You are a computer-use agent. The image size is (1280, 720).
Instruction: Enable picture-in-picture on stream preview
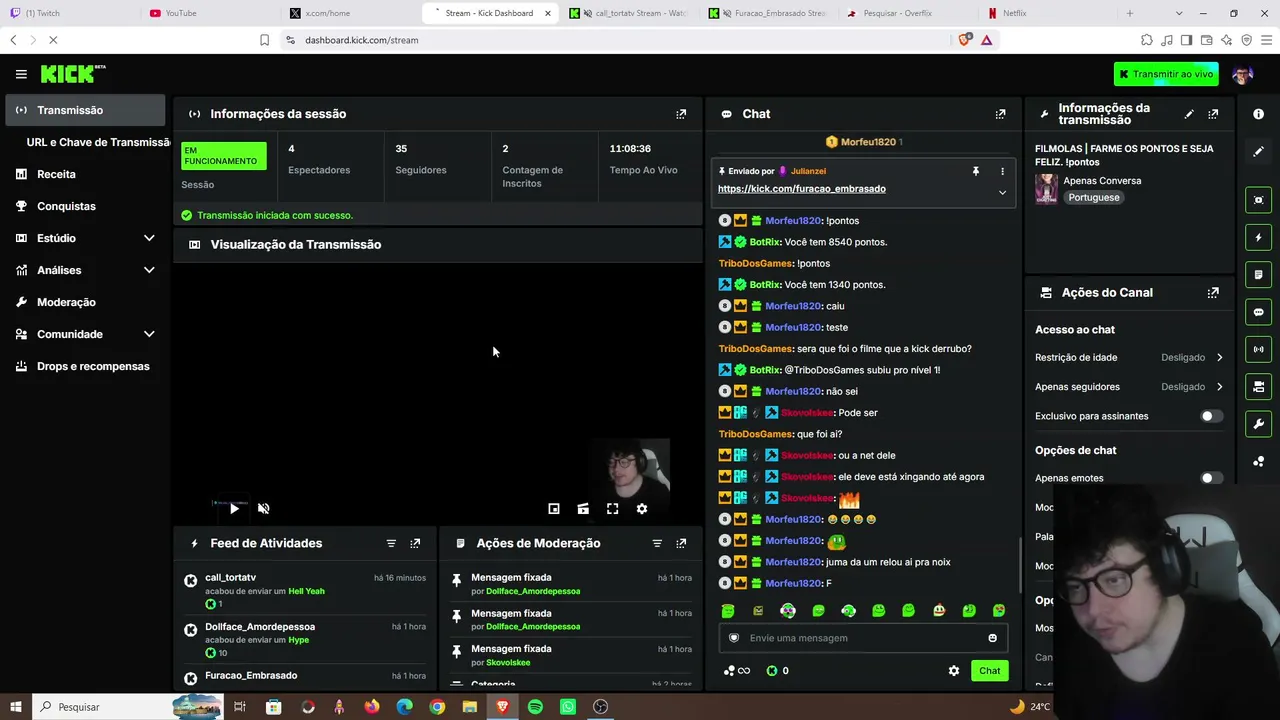coord(554,509)
